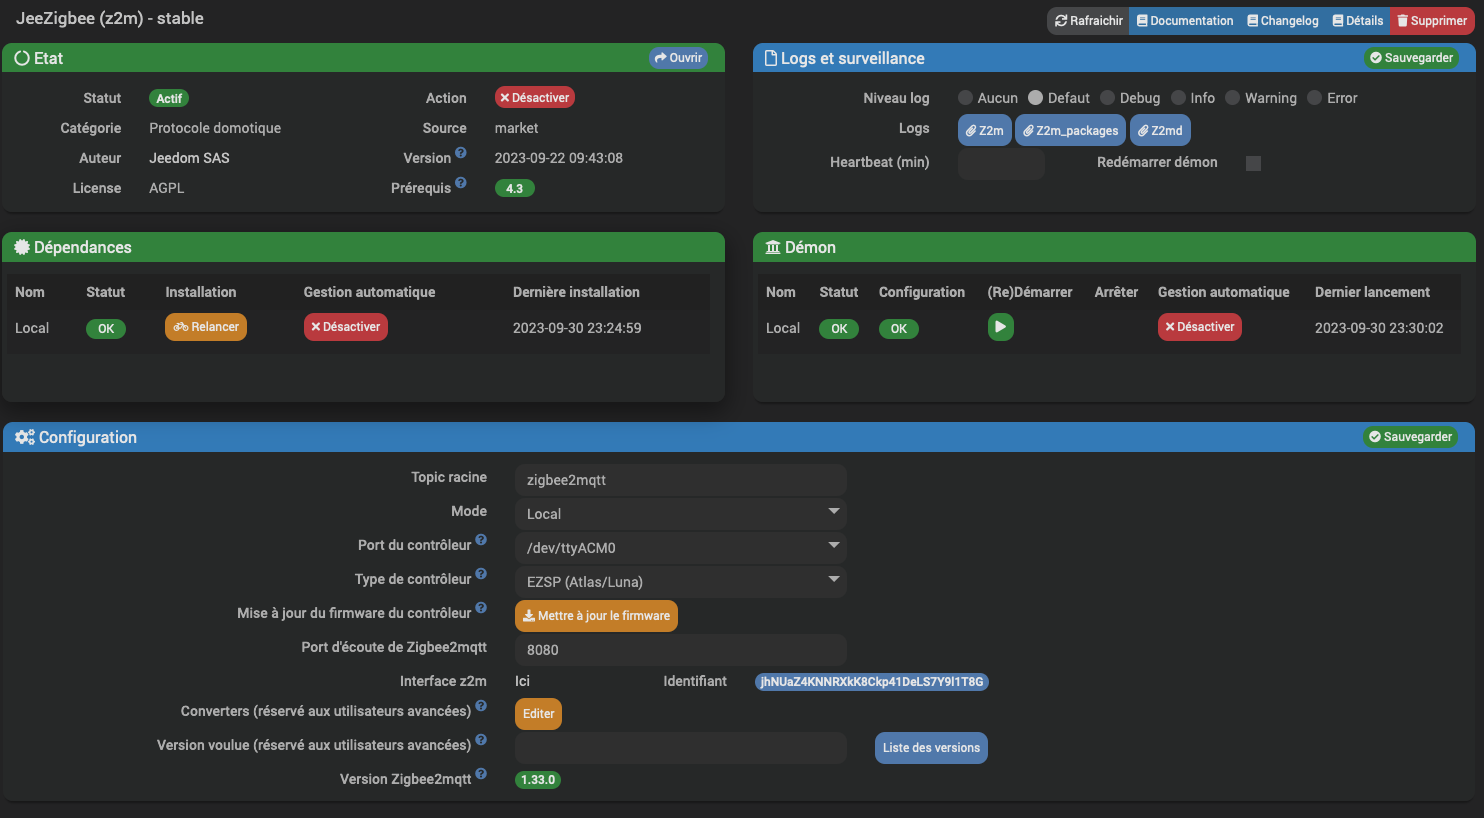This screenshot has width=1484, height=818.
Task: Click Mettre à jour le firmware
Action: (x=596, y=616)
